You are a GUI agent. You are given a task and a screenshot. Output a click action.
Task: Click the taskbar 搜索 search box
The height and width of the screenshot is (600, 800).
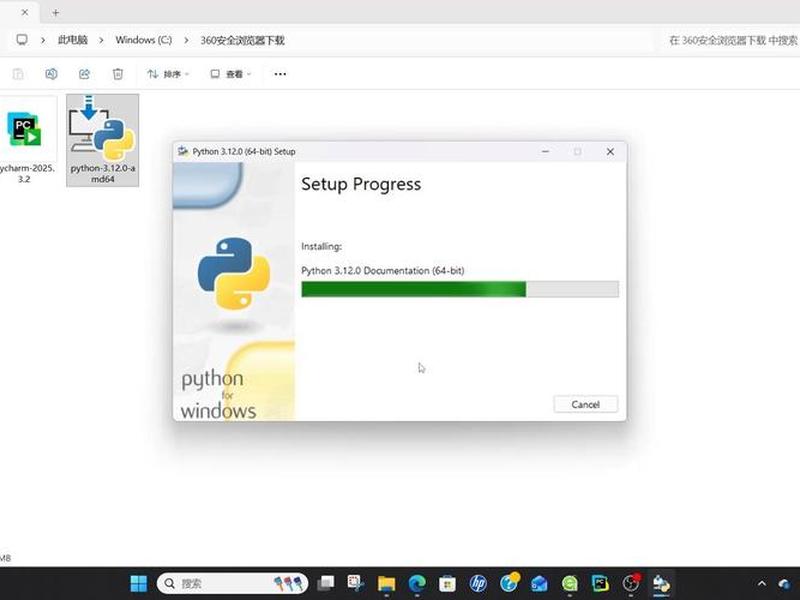point(232,583)
